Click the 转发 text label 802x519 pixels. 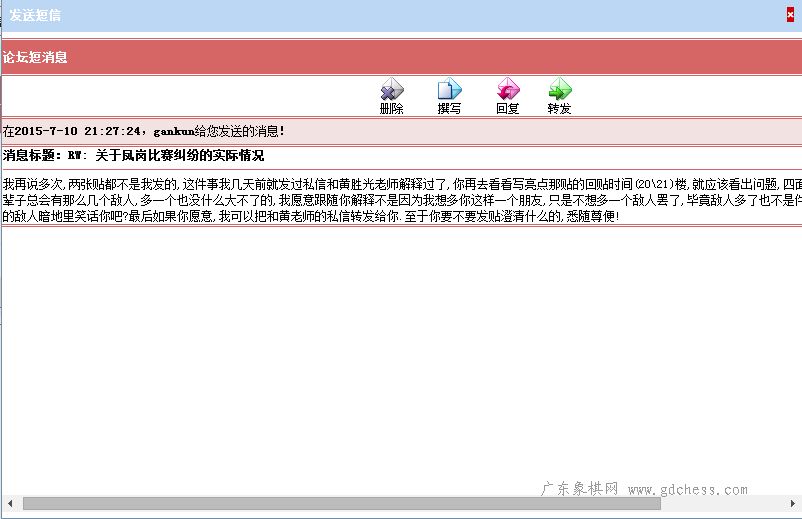[560, 108]
